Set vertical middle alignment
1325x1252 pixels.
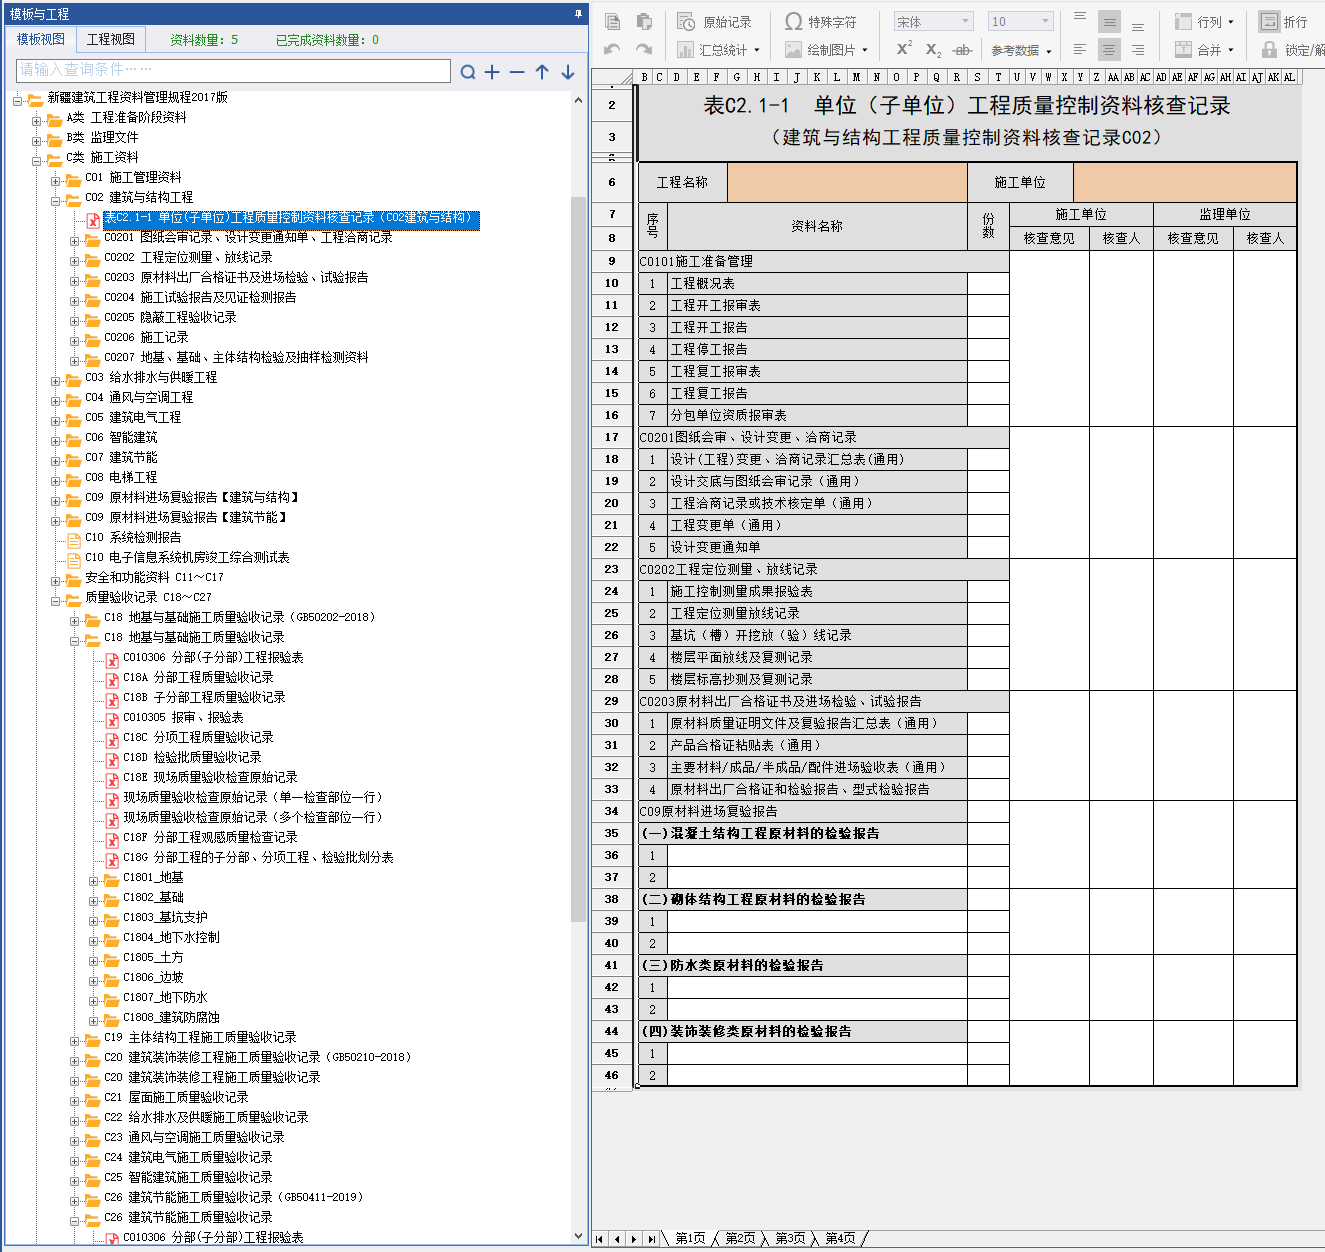tap(1109, 21)
